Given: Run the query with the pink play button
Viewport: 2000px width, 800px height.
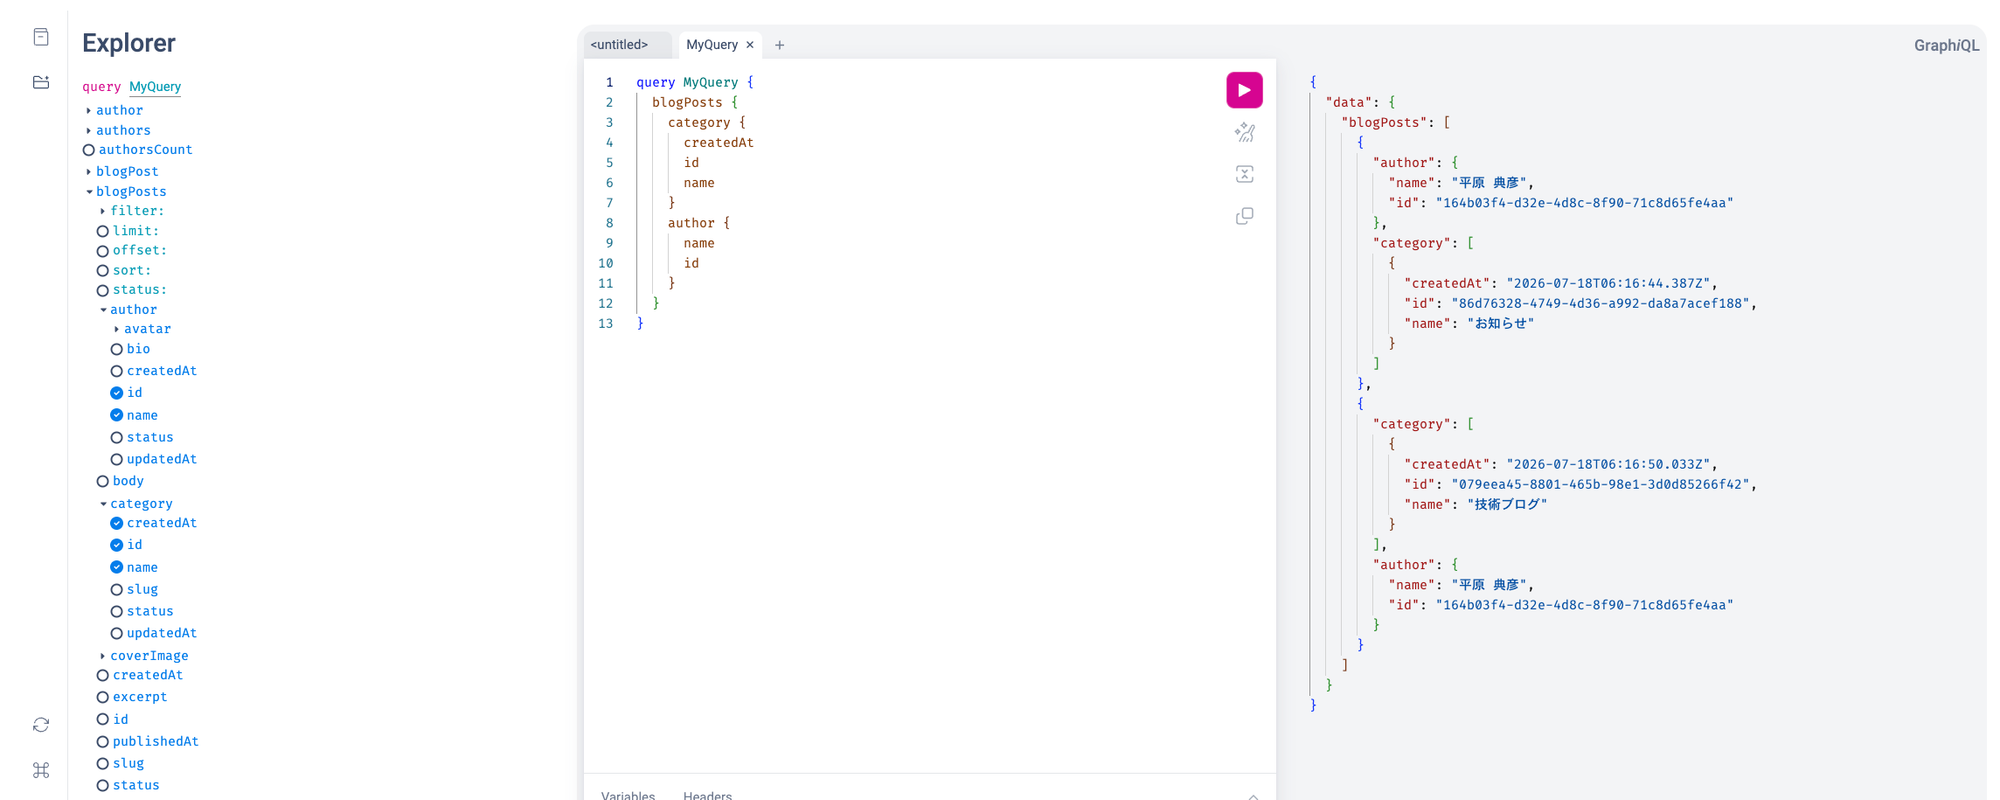Looking at the screenshot, I should click(x=1244, y=90).
